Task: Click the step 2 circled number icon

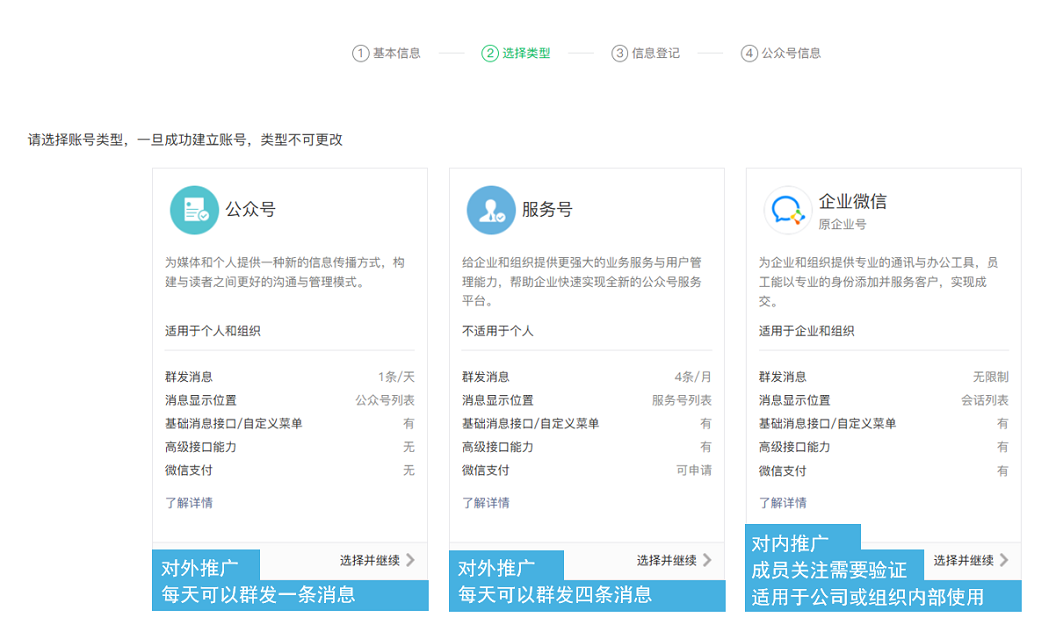Action: click(x=490, y=53)
